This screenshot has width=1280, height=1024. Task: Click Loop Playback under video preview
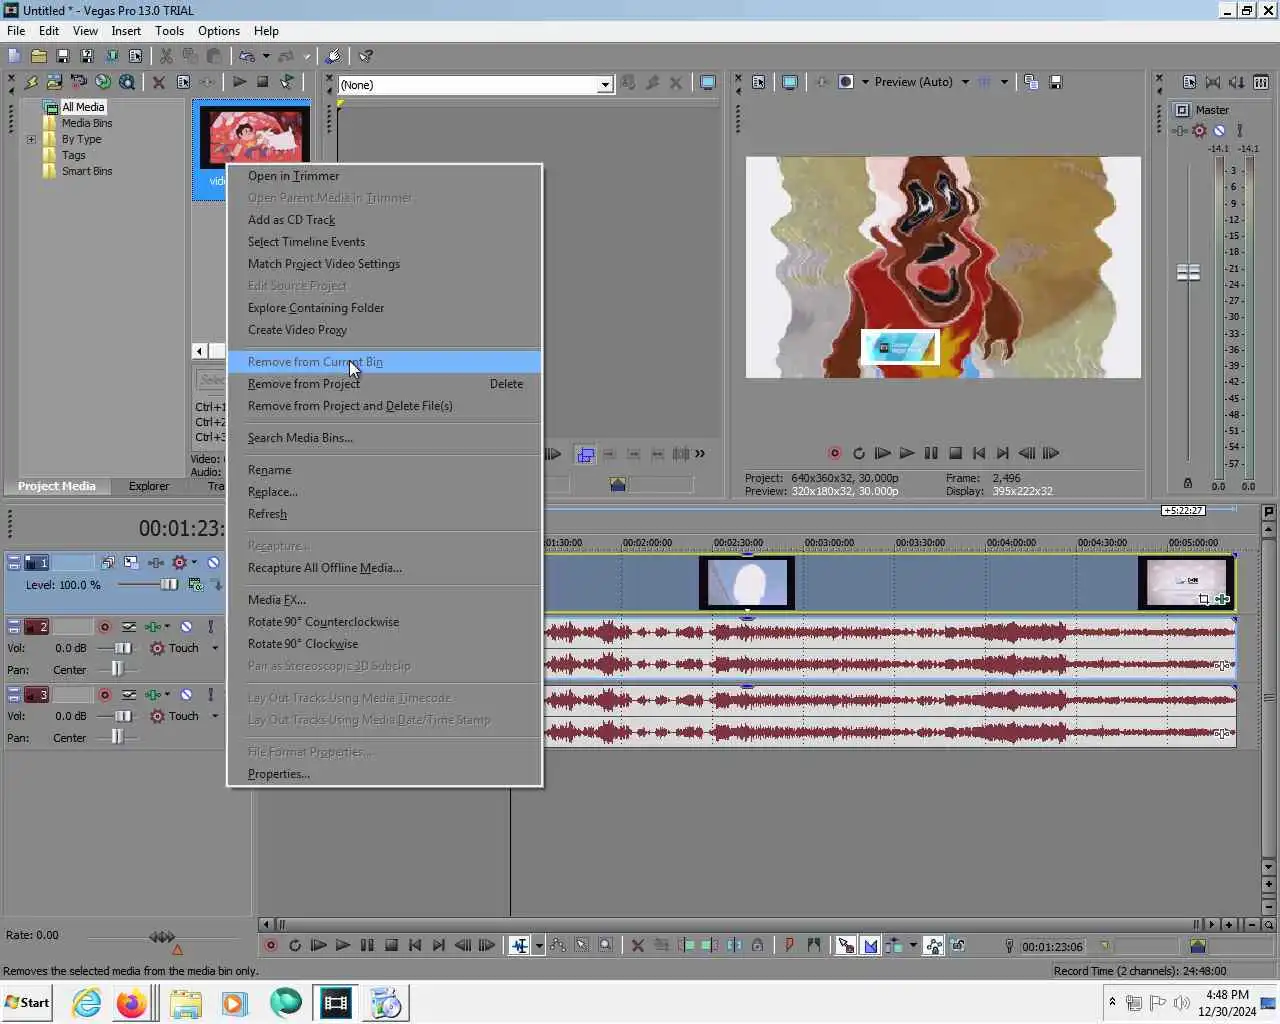(858, 453)
